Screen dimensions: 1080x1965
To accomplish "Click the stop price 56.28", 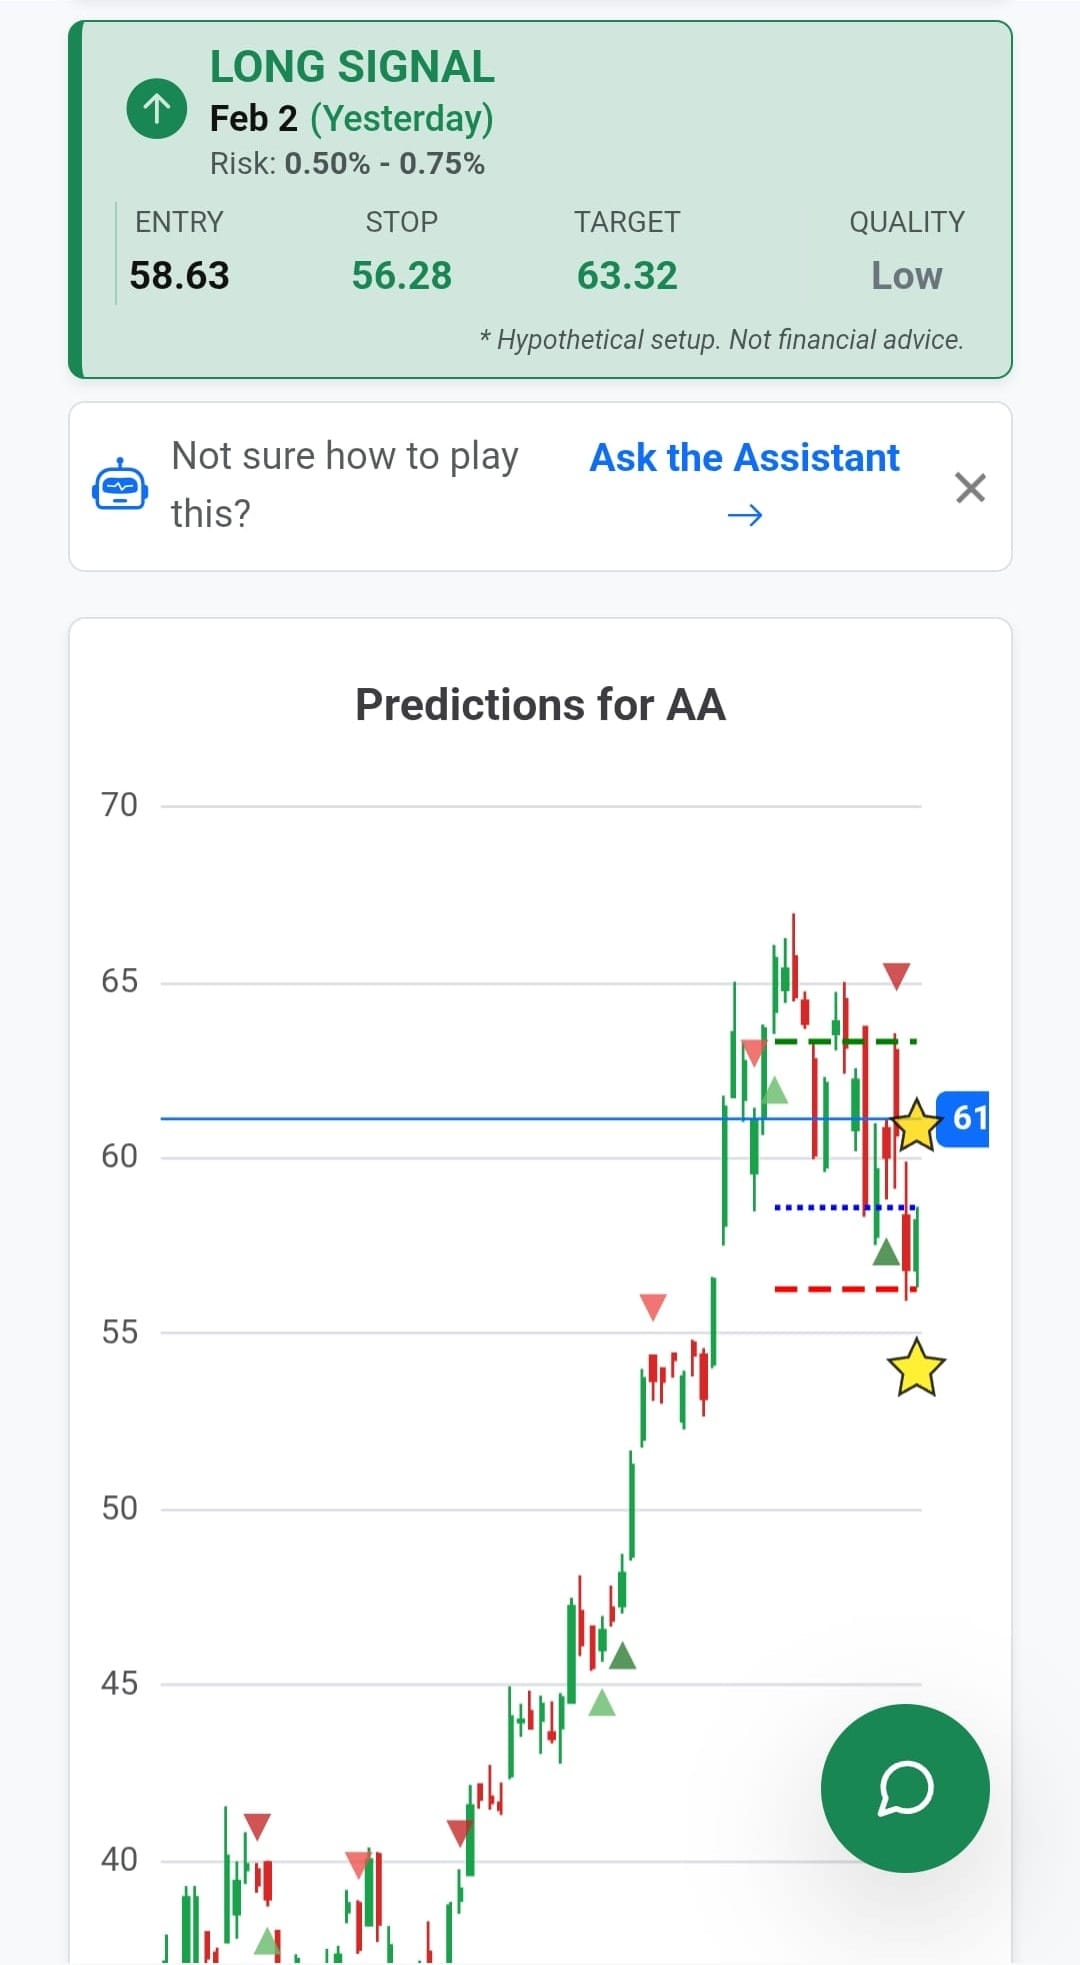I will pos(402,275).
